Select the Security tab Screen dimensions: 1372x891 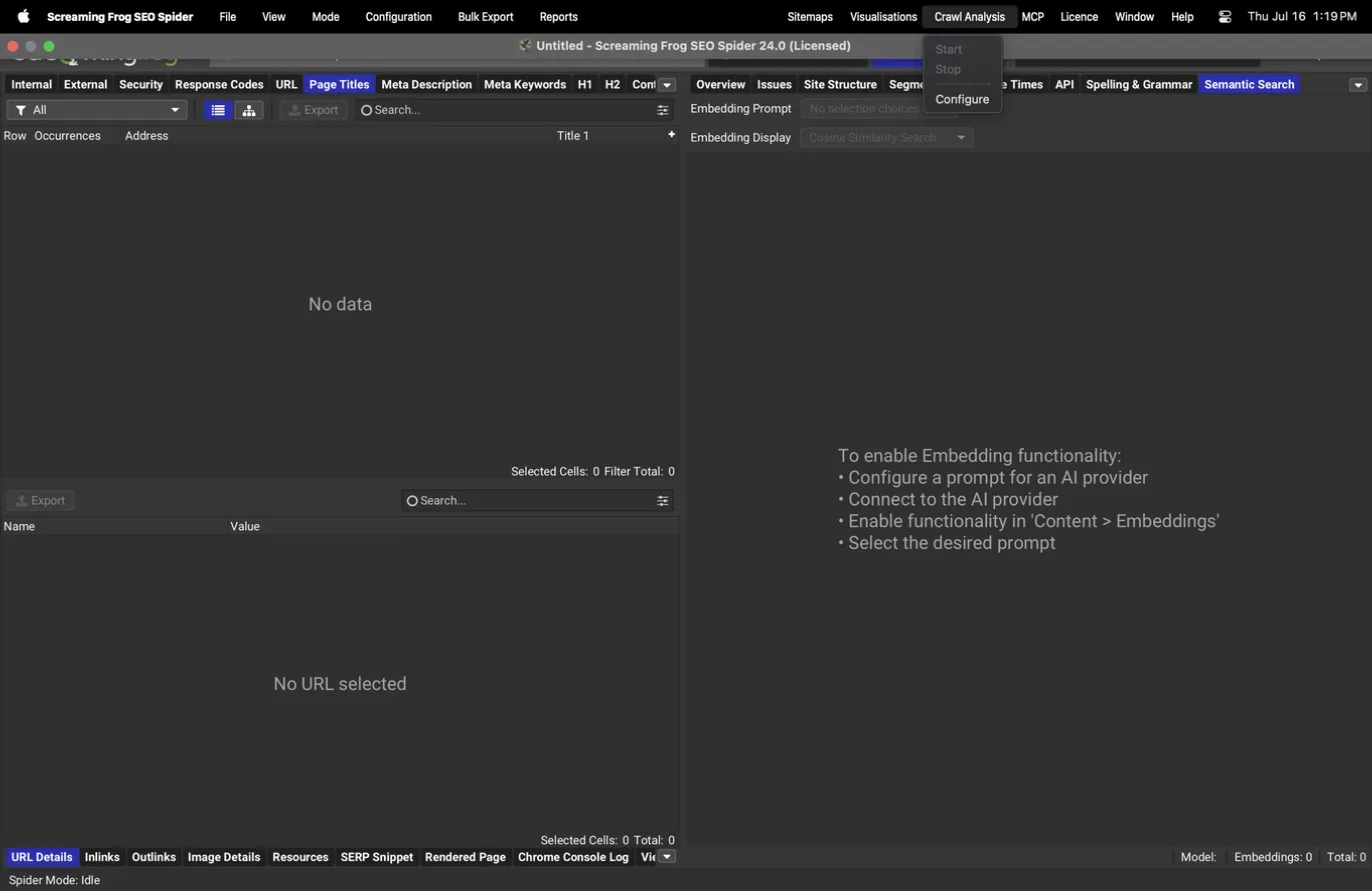[141, 85]
